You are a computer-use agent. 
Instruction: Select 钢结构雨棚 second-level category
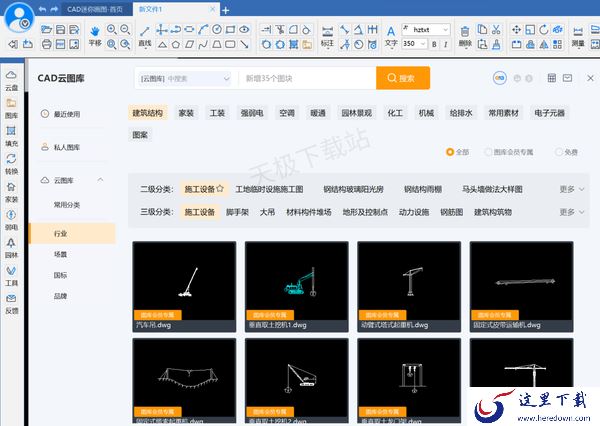pyautogui.click(x=423, y=189)
